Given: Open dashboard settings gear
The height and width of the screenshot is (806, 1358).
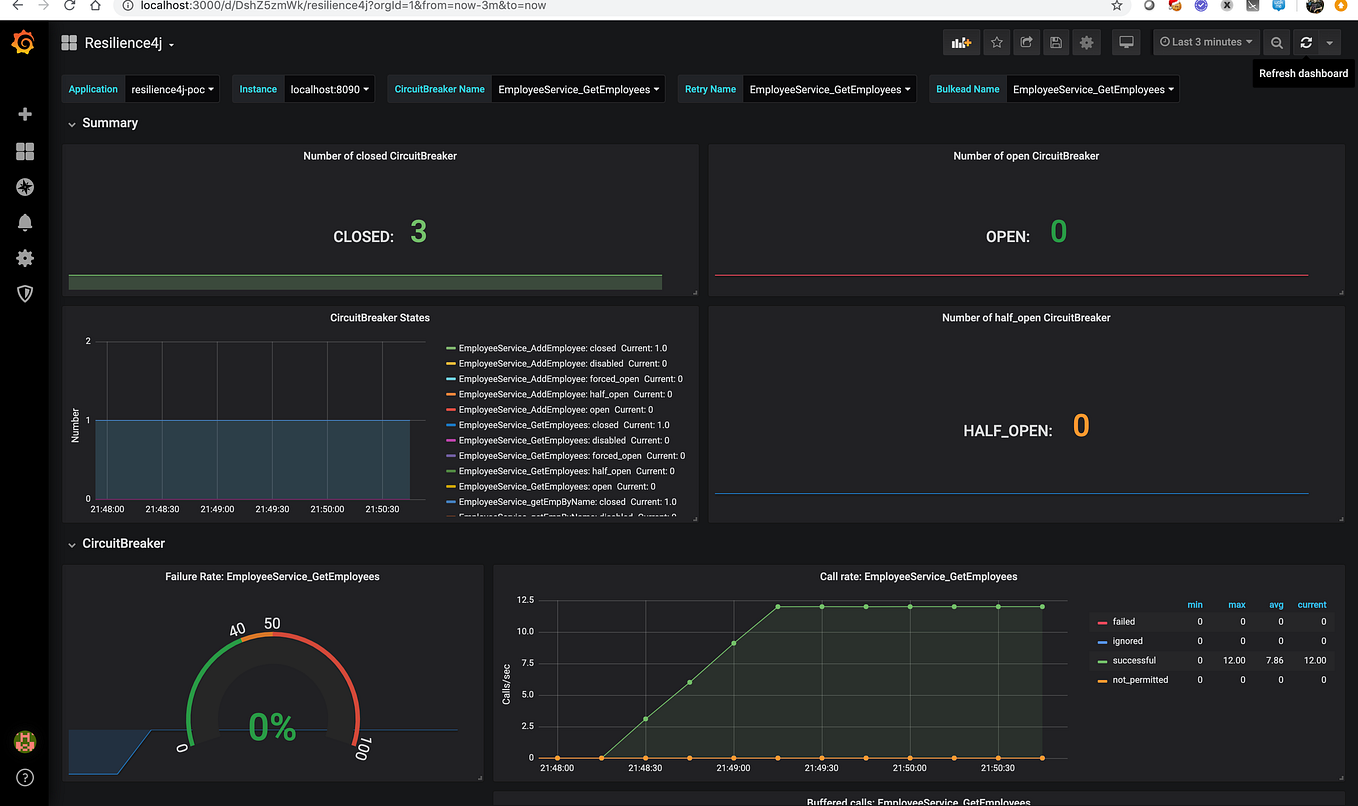Looking at the screenshot, I should coord(1086,42).
